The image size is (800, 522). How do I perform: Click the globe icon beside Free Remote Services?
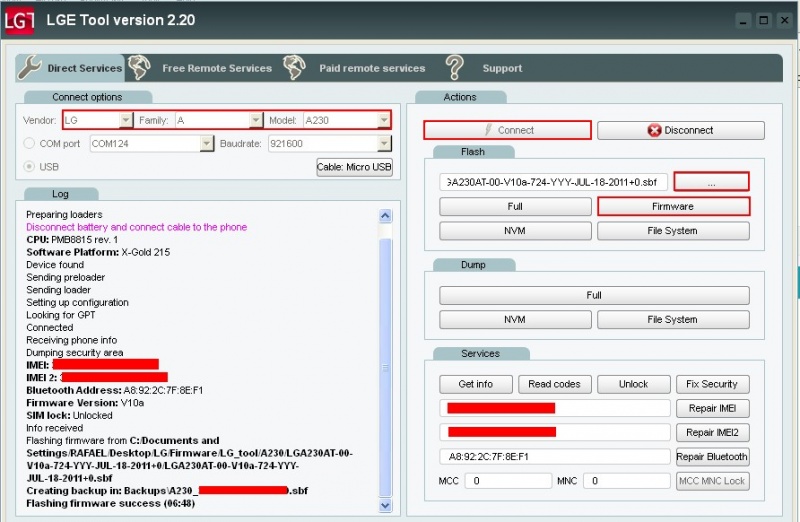pos(139,67)
